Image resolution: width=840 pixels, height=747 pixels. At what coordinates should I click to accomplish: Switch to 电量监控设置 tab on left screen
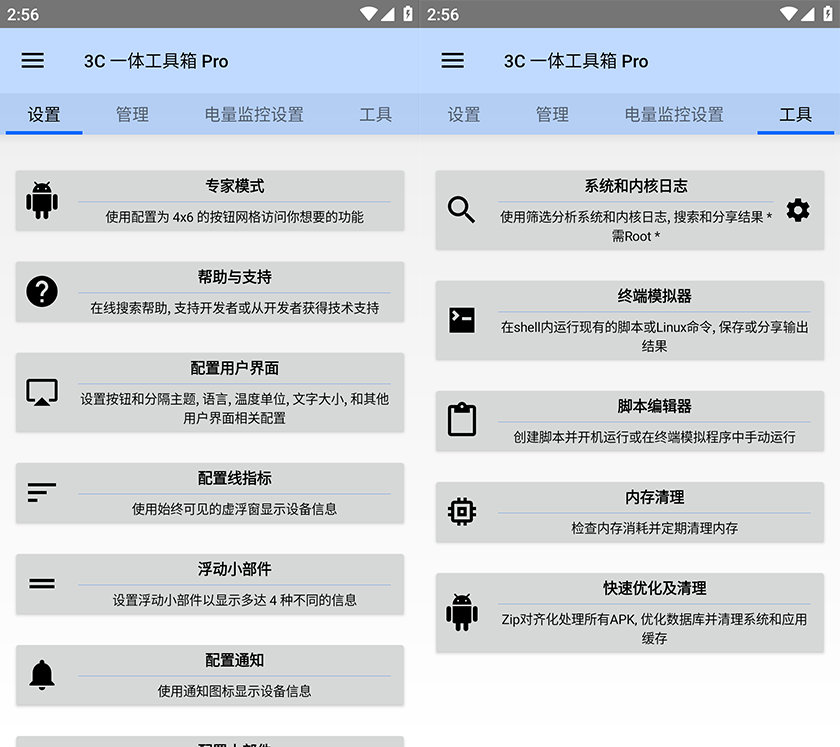pos(254,114)
